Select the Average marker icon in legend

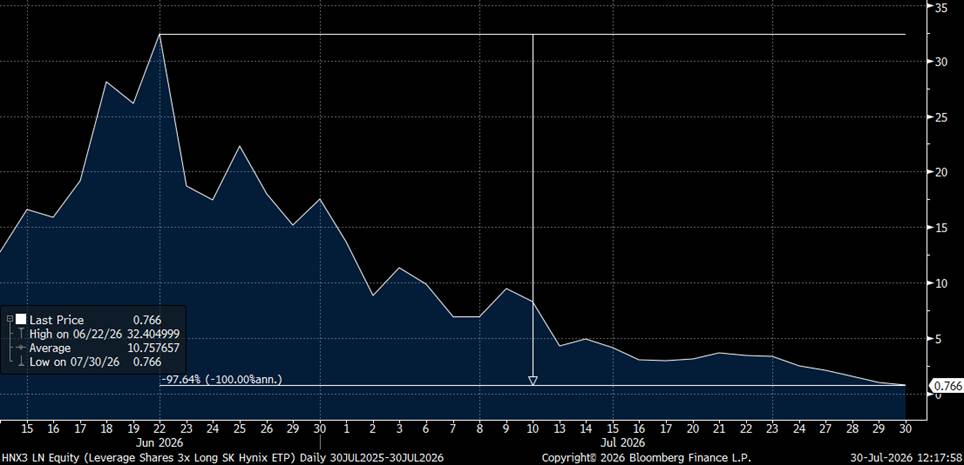(20, 348)
